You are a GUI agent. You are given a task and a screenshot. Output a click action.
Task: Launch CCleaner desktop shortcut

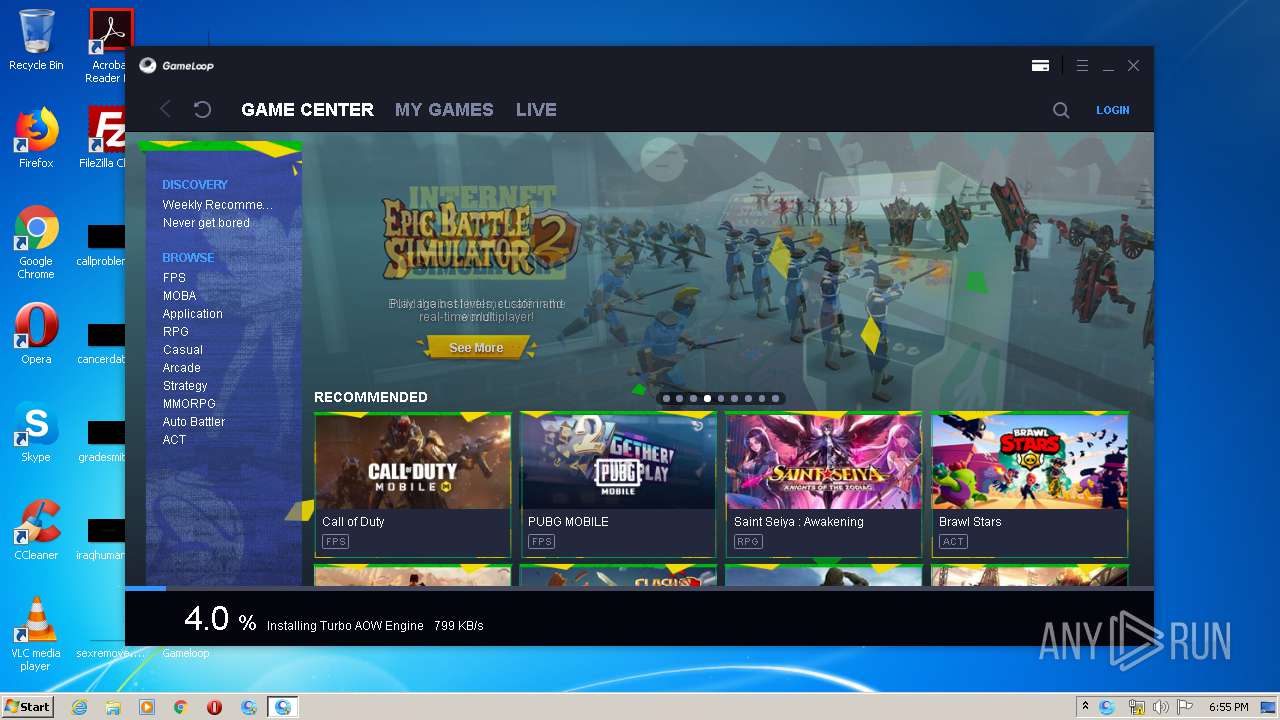pos(36,530)
